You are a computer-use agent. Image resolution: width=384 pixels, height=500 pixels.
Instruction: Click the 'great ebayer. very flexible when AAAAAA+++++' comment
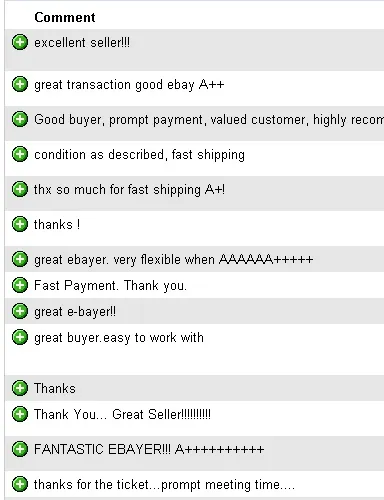[173, 259]
